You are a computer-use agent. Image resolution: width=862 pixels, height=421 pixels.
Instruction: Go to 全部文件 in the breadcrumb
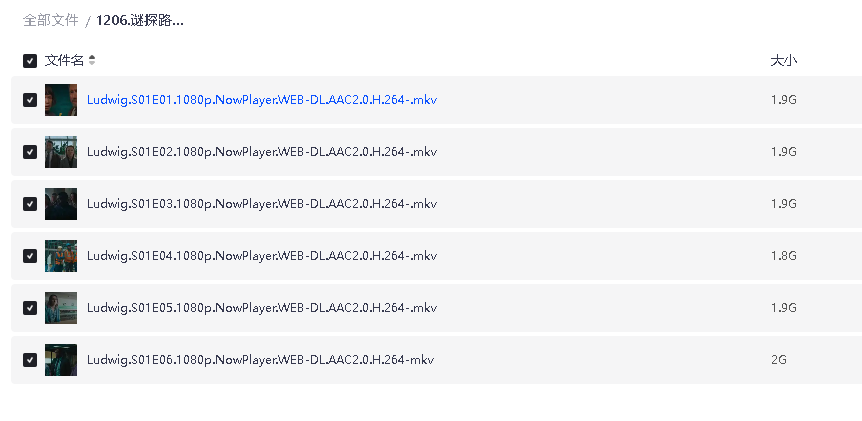[51, 20]
